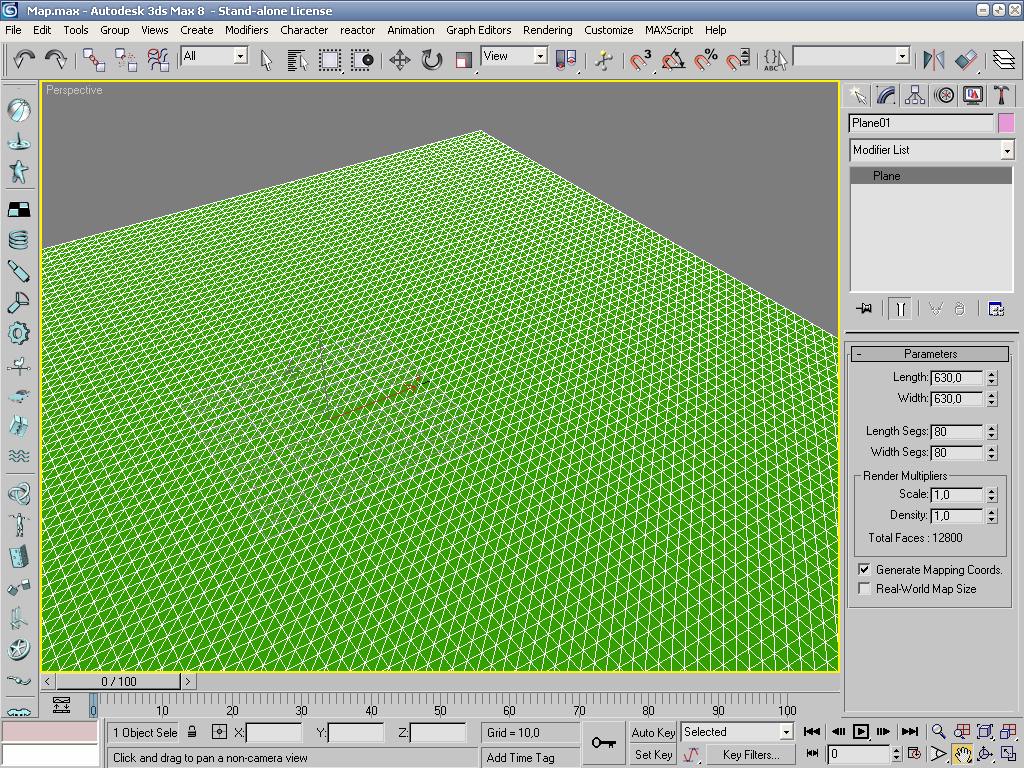Screen dimensions: 1024x768
Task: Click the Pan View hand icon
Action: click(962, 754)
